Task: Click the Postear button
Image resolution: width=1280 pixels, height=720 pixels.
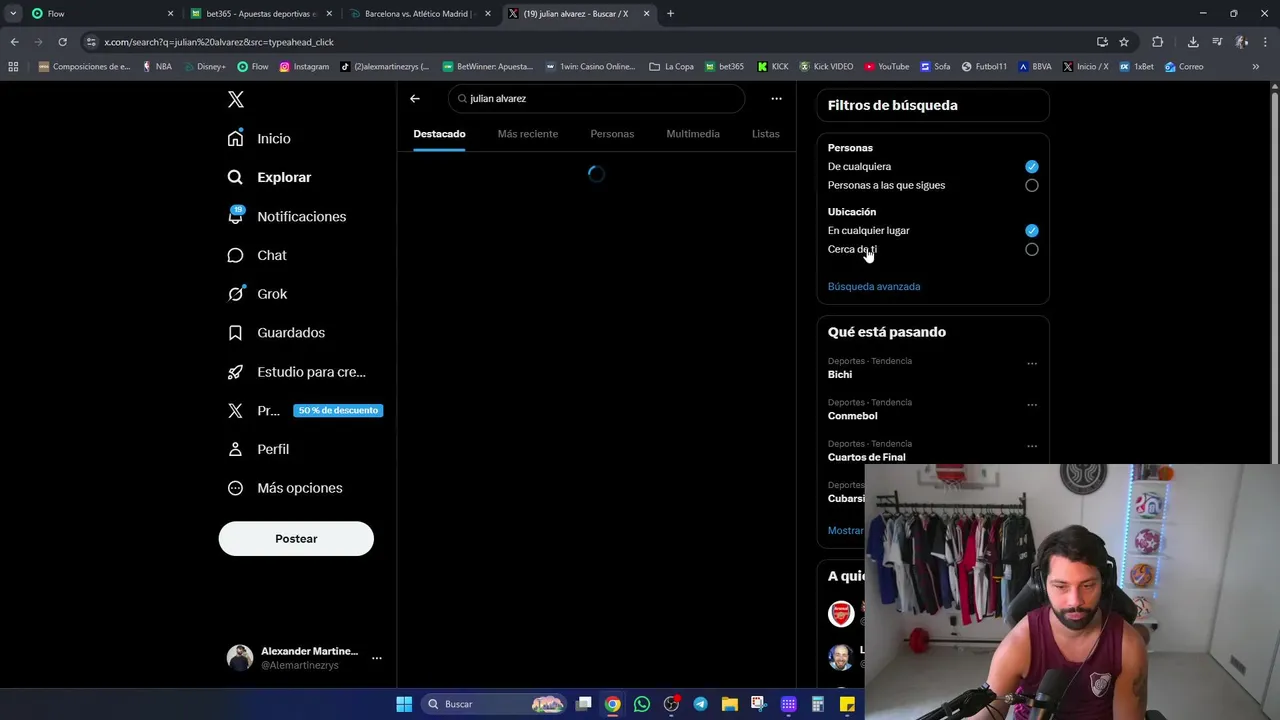Action: click(x=296, y=539)
